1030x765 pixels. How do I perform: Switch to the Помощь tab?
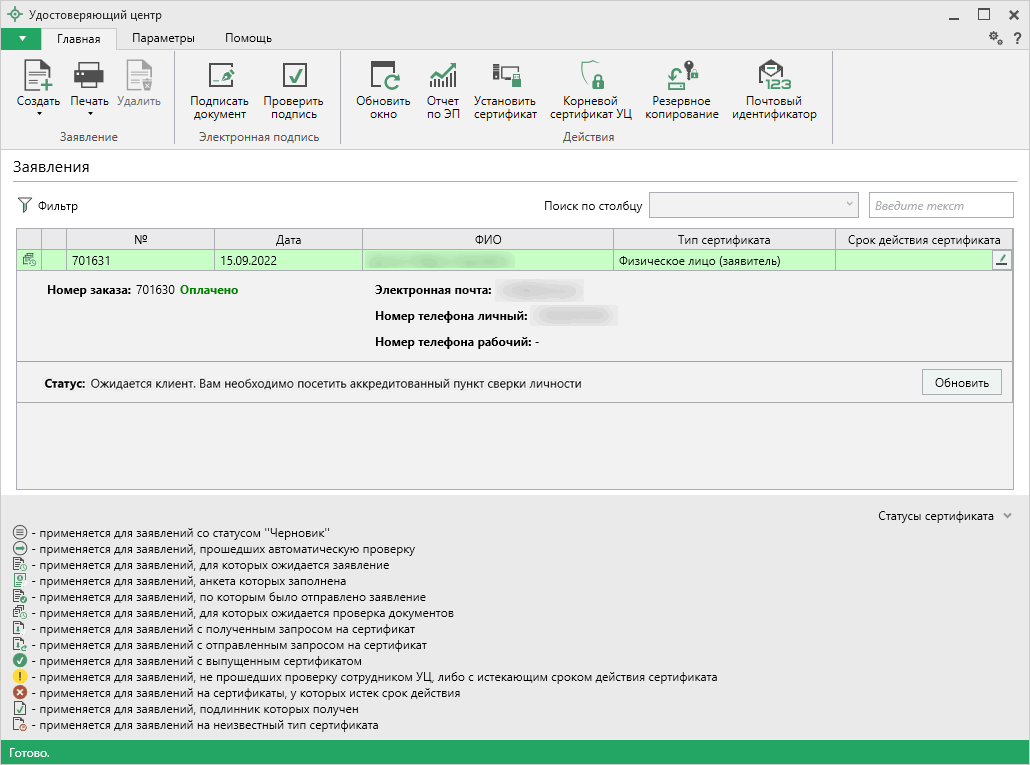pos(248,38)
